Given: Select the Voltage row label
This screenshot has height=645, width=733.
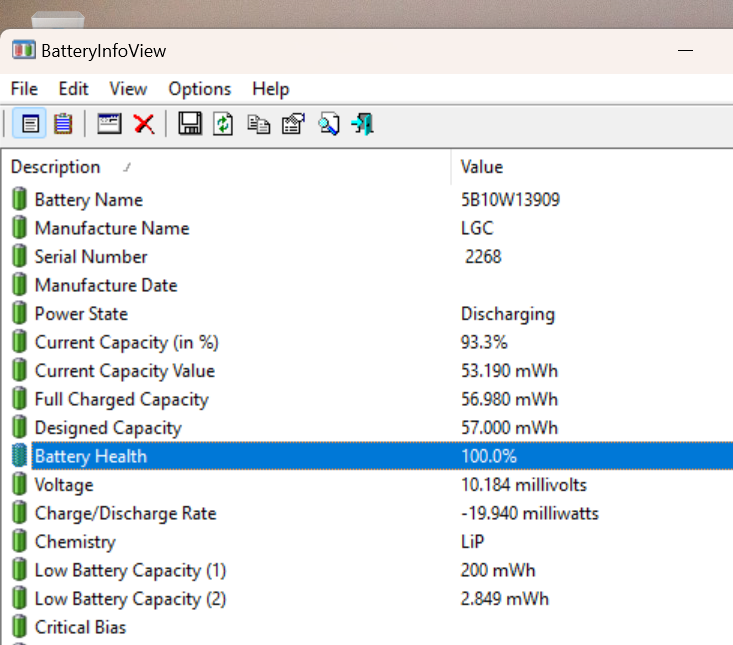Looking at the screenshot, I should pyautogui.click(x=64, y=485).
